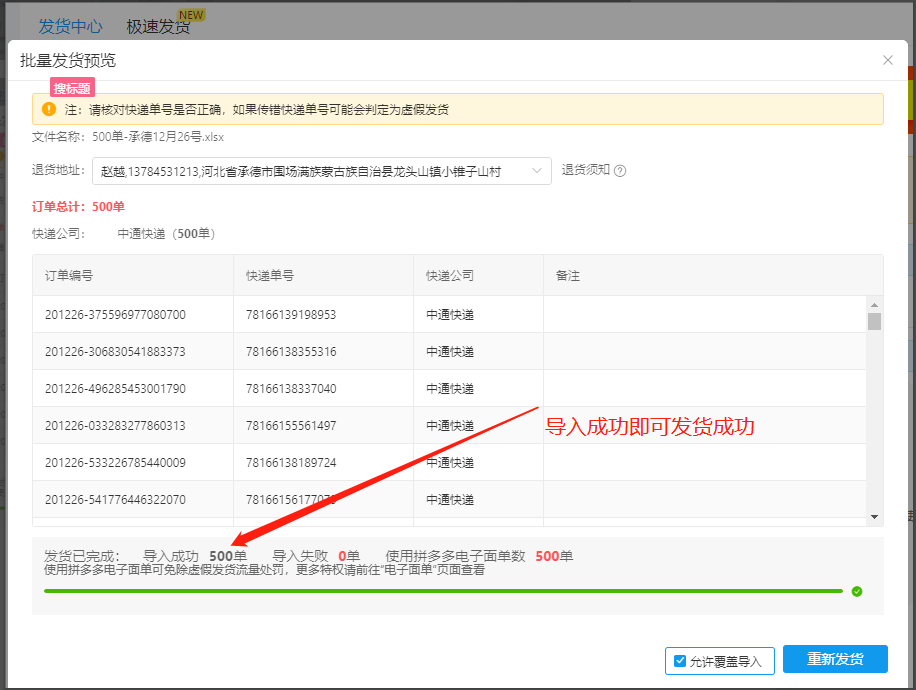Click tracking number 78166138355316

291,352
